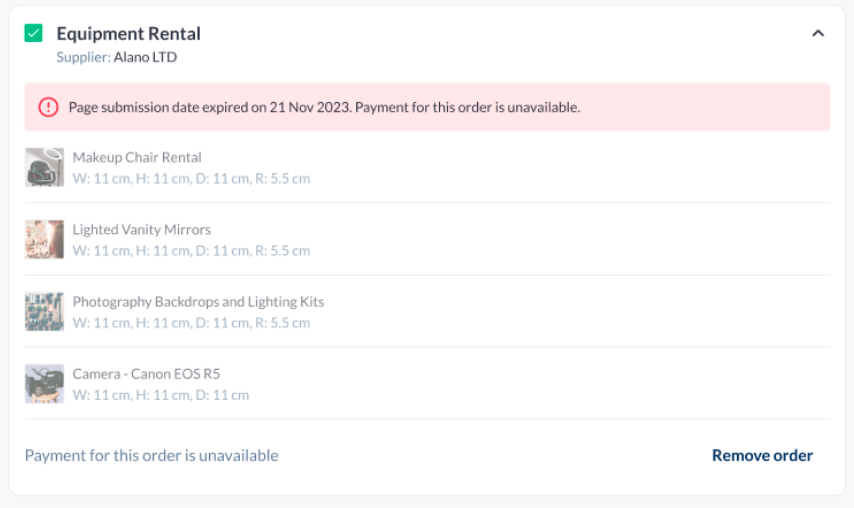Click the Supplier label text
Screen dimensions: 854x508
point(83,57)
